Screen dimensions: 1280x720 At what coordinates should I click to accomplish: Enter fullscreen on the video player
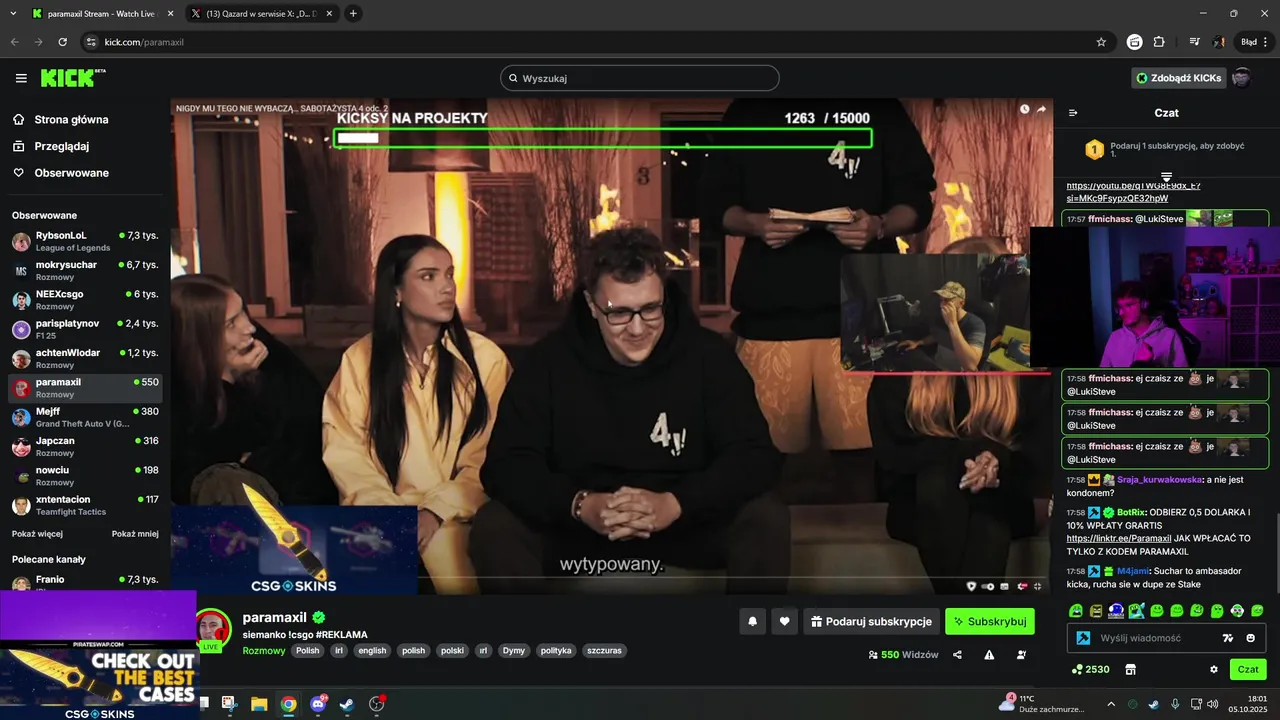1038,586
